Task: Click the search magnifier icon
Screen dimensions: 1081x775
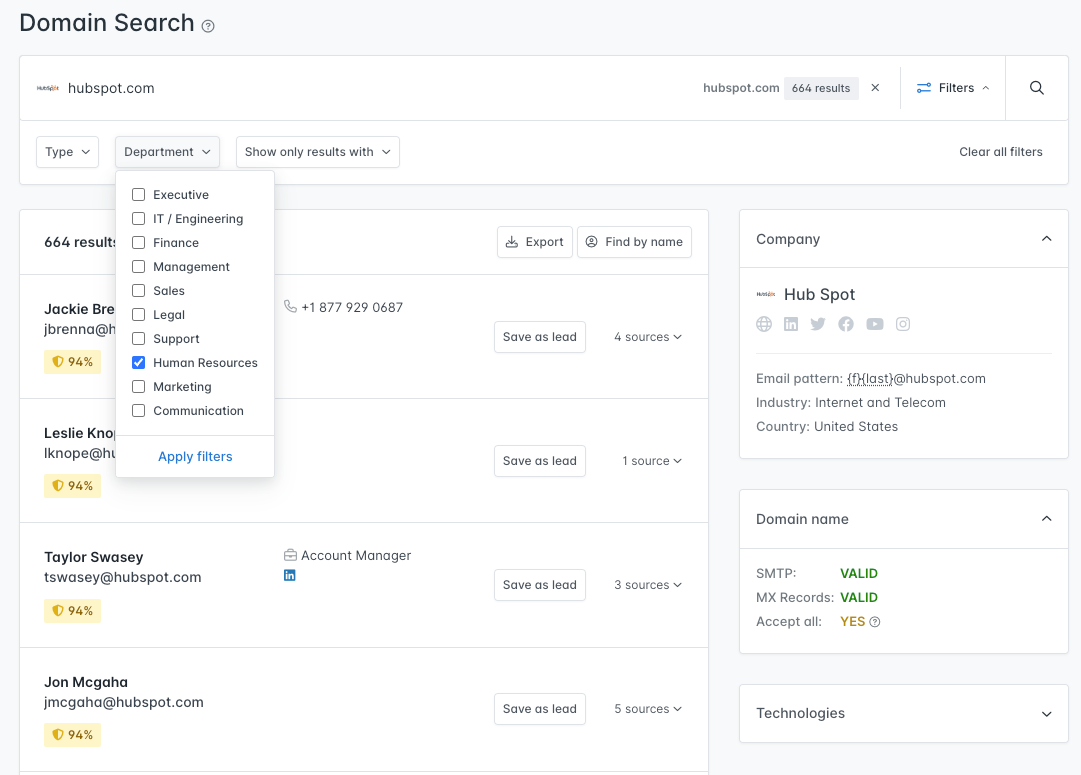Action: (1036, 88)
